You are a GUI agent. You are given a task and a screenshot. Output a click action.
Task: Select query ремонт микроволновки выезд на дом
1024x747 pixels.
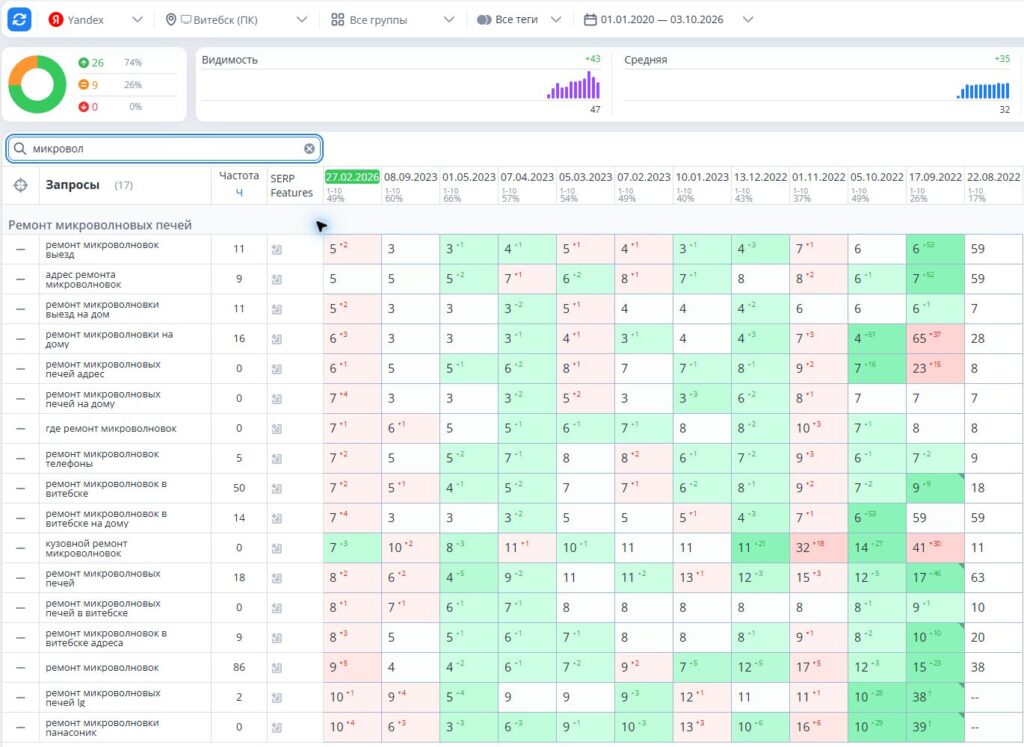coord(103,310)
